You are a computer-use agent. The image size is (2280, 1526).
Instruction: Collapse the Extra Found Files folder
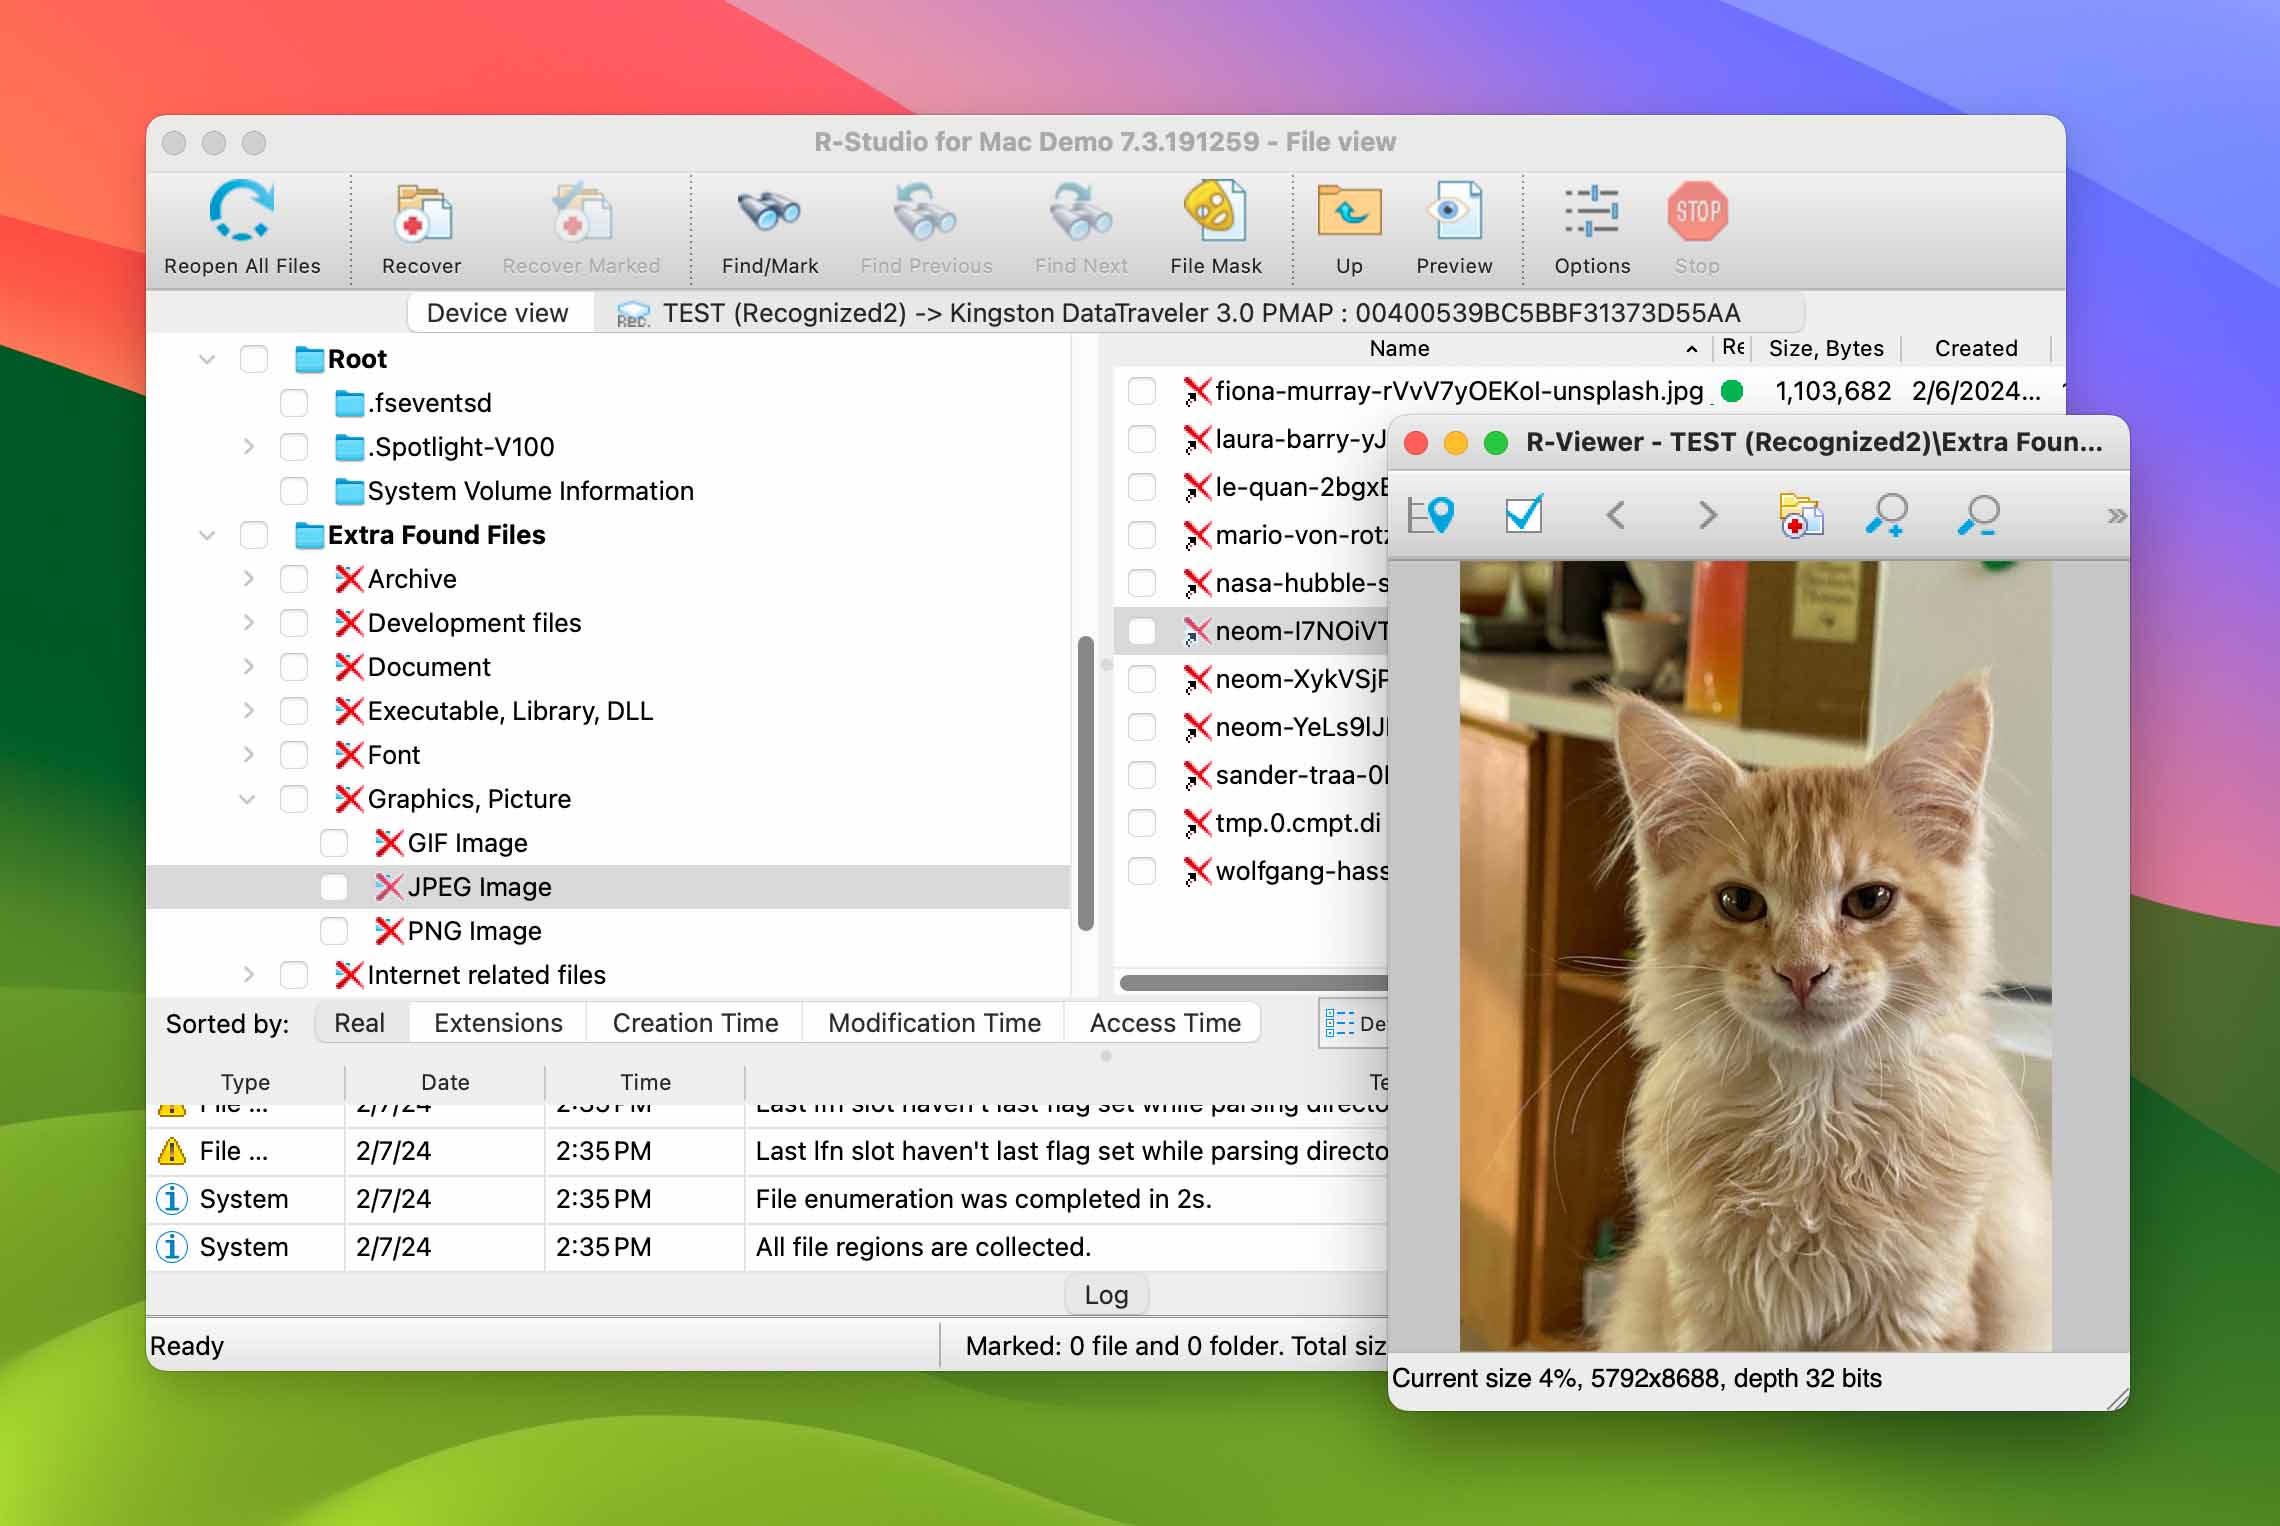tap(206, 535)
